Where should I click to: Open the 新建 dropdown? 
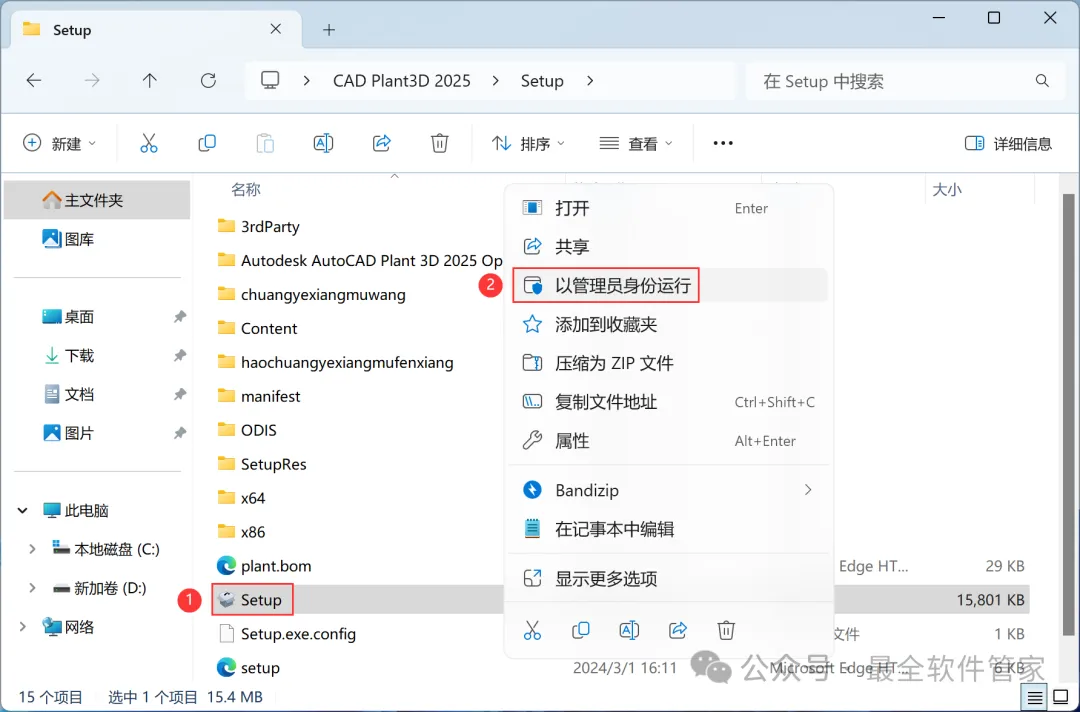click(x=59, y=143)
